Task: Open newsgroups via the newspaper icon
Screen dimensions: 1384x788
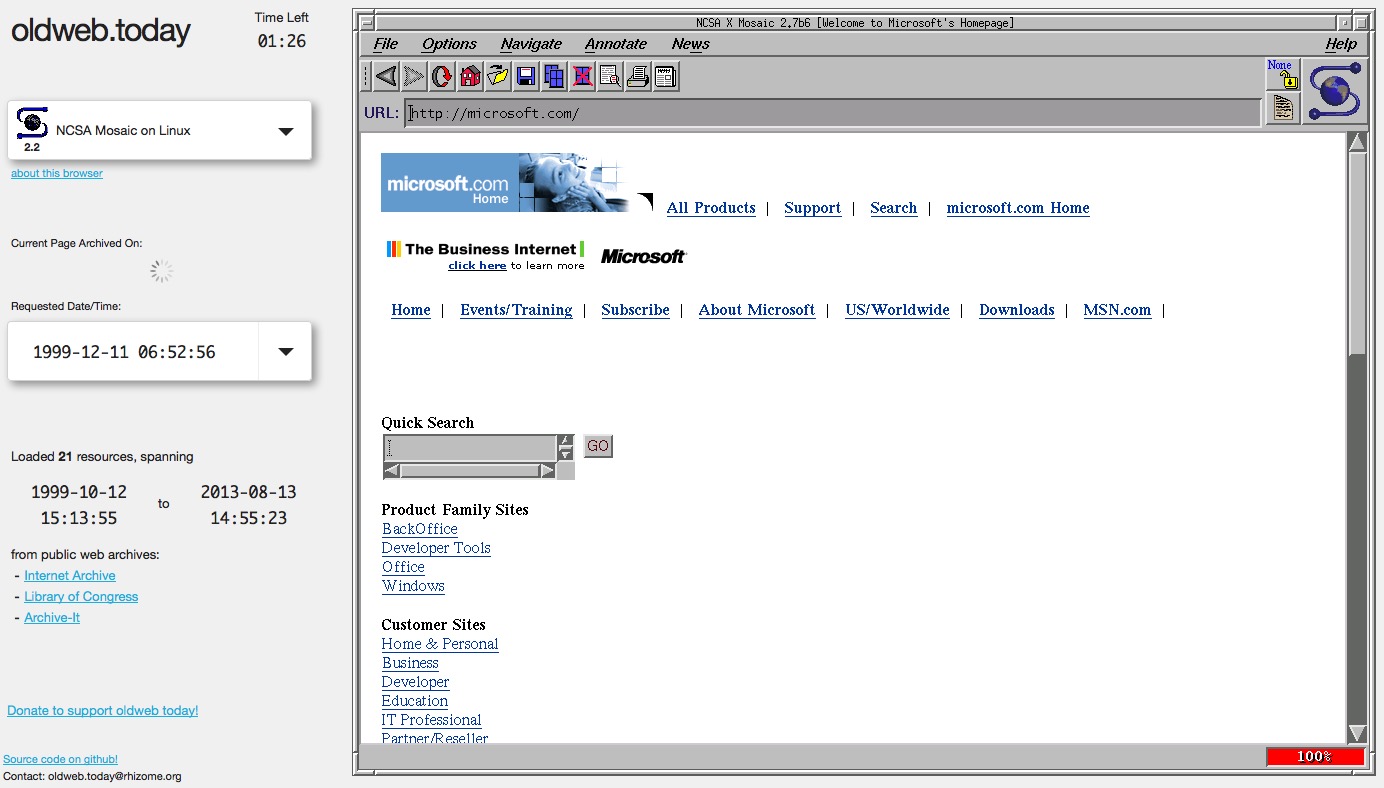Action: tap(666, 76)
